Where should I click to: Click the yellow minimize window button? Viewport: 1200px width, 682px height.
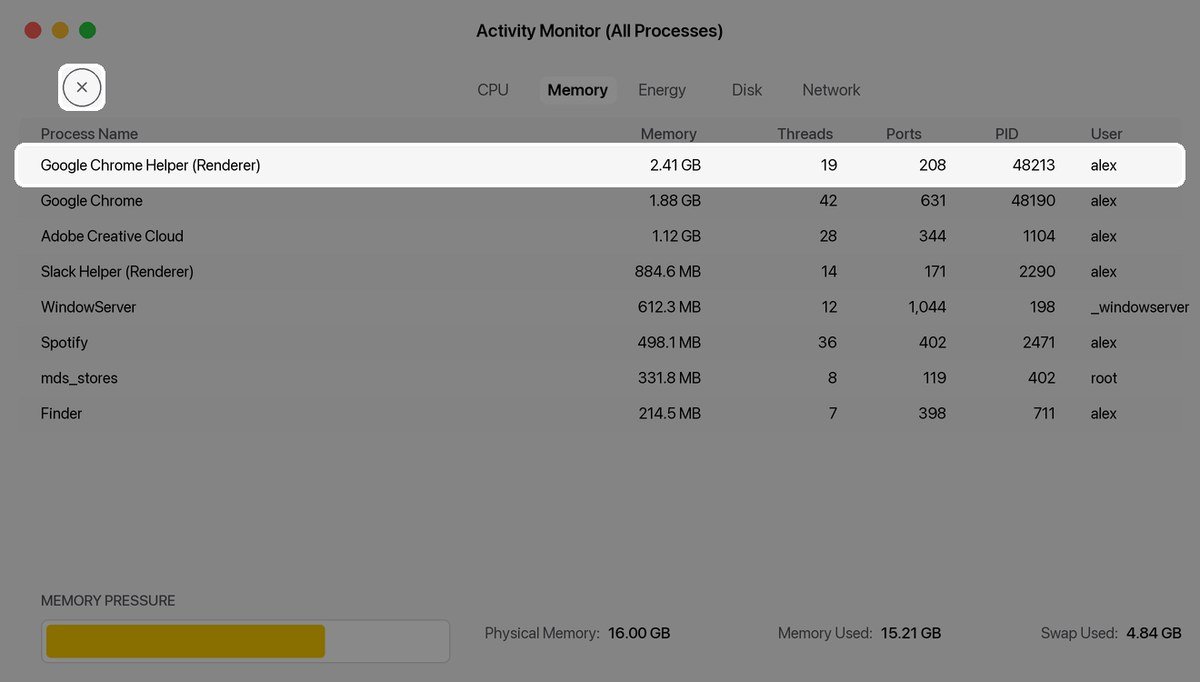60,30
